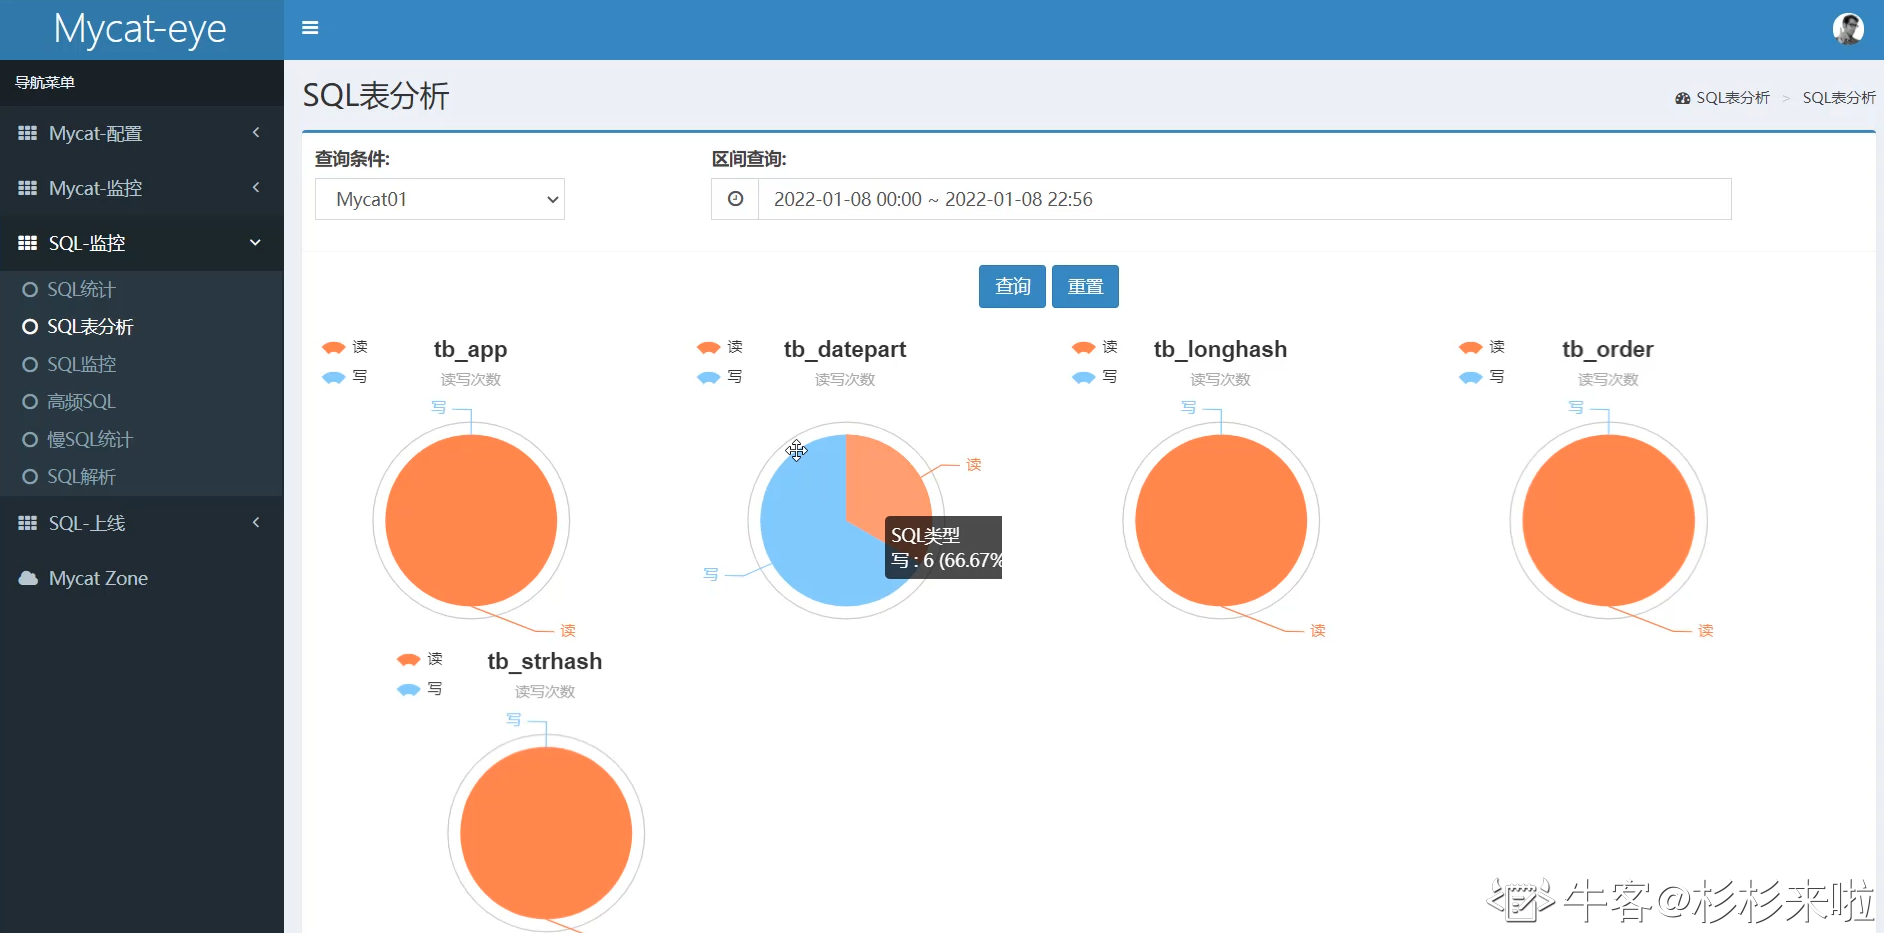
Task: Click the circle icon next to SQL解析
Action: coord(30,476)
